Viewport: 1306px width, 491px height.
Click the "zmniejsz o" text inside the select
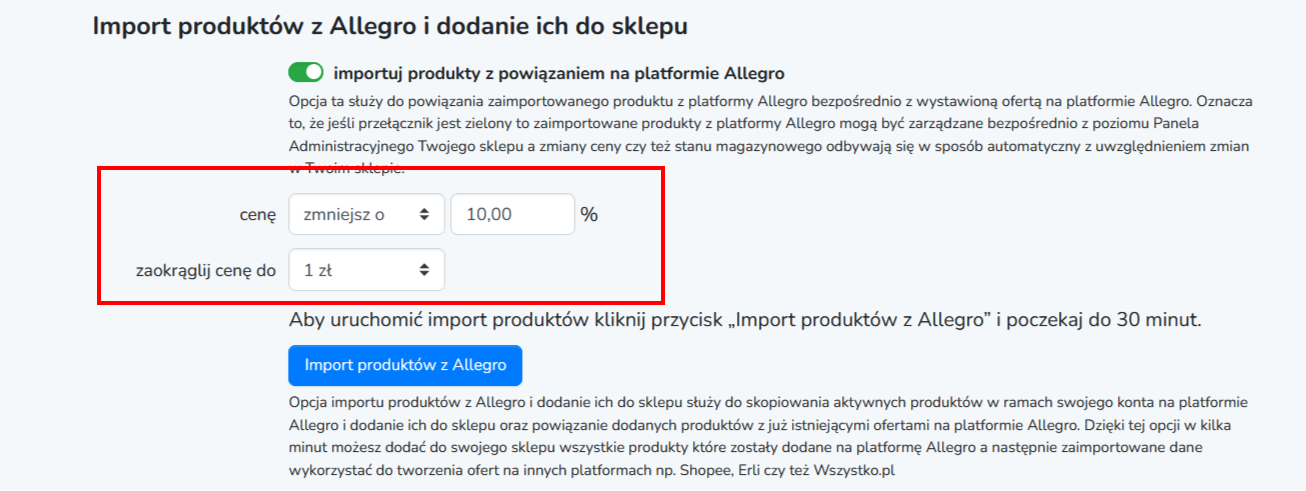click(344, 214)
